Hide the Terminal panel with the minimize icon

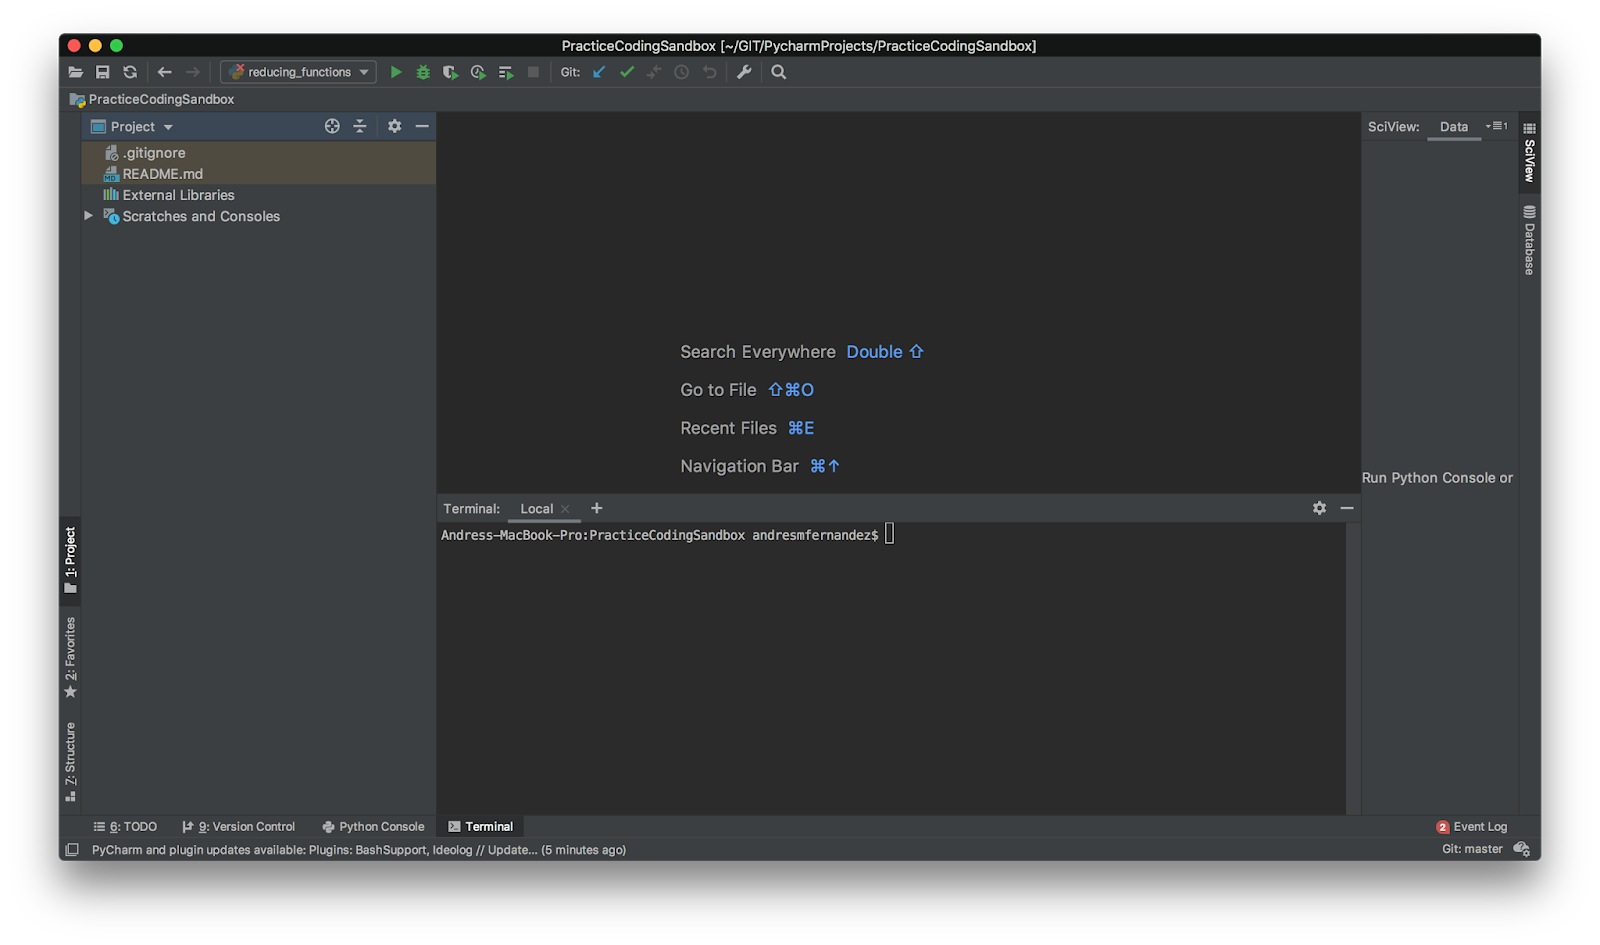(1347, 508)
